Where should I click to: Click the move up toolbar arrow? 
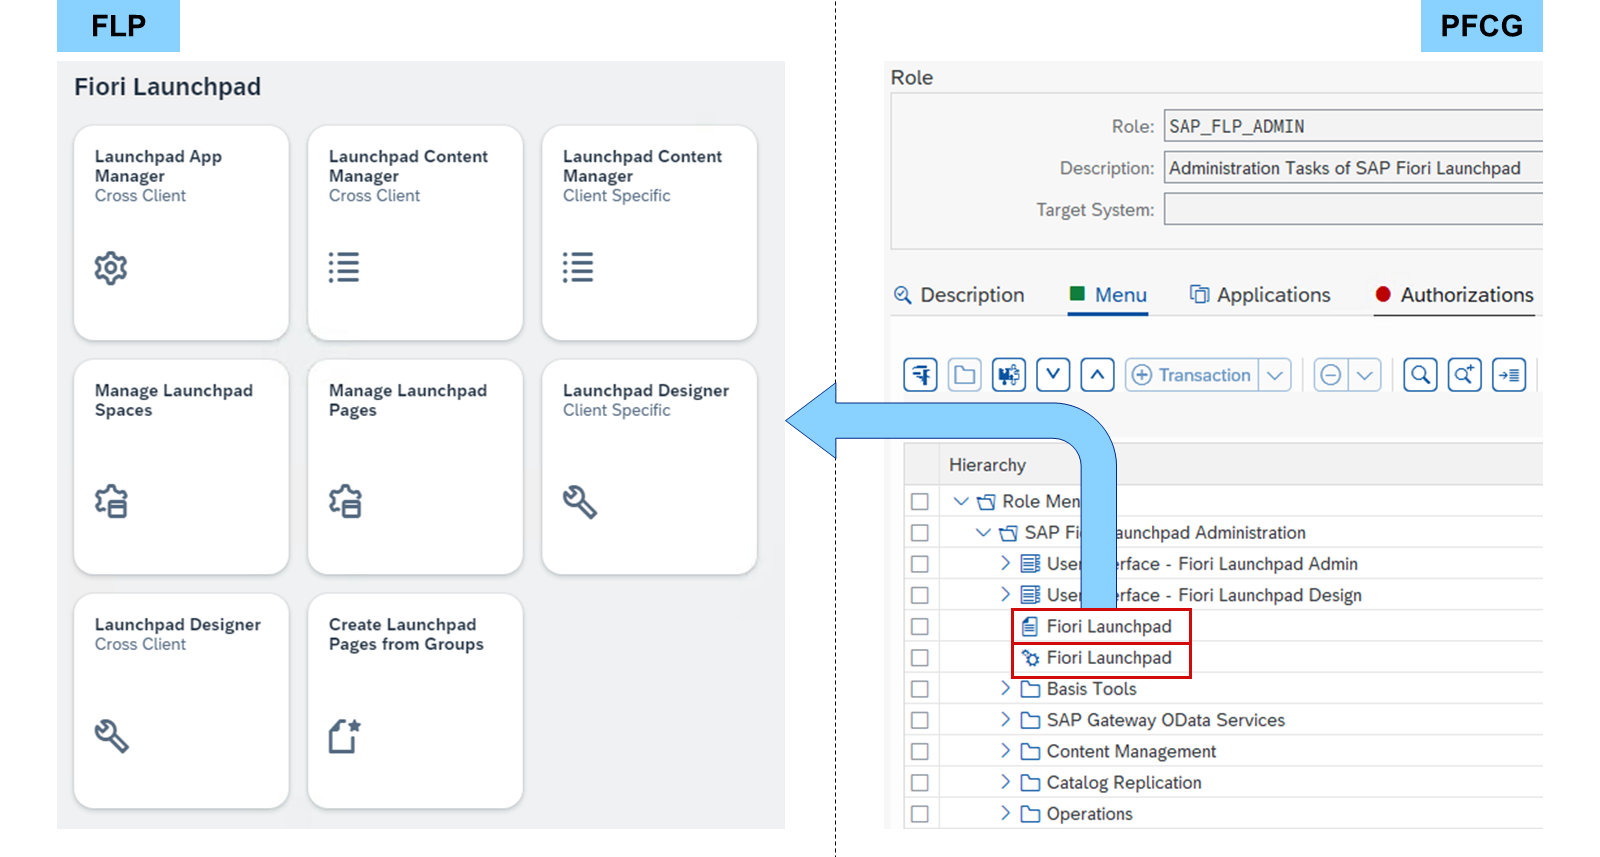pyautogui.click(x=1097, y=375)
